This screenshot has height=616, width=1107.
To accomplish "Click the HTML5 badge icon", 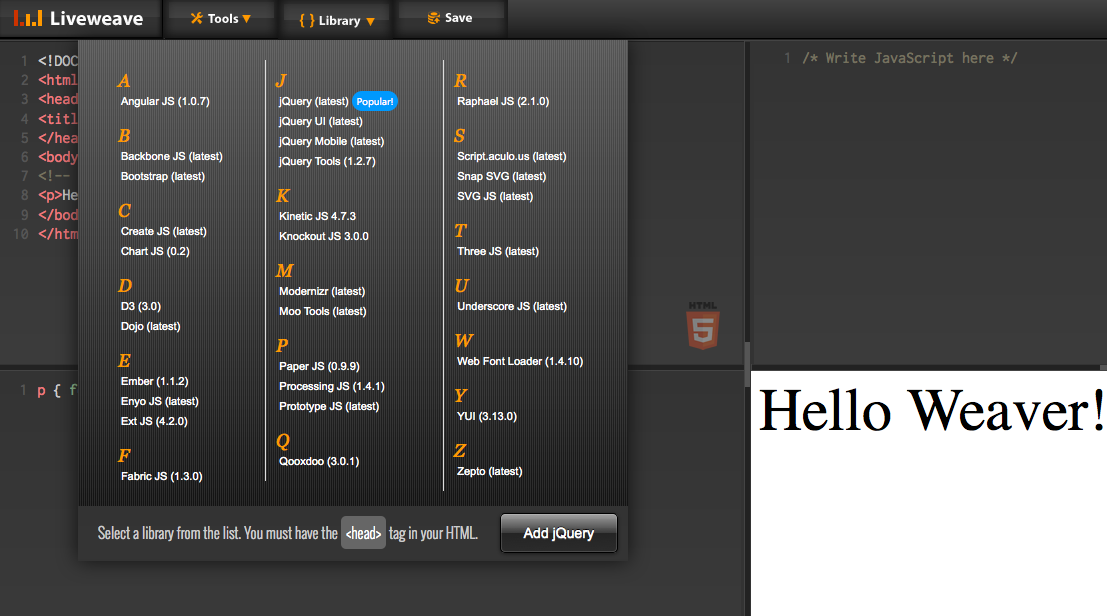I will pyautogui.click(x=702, y=325).
